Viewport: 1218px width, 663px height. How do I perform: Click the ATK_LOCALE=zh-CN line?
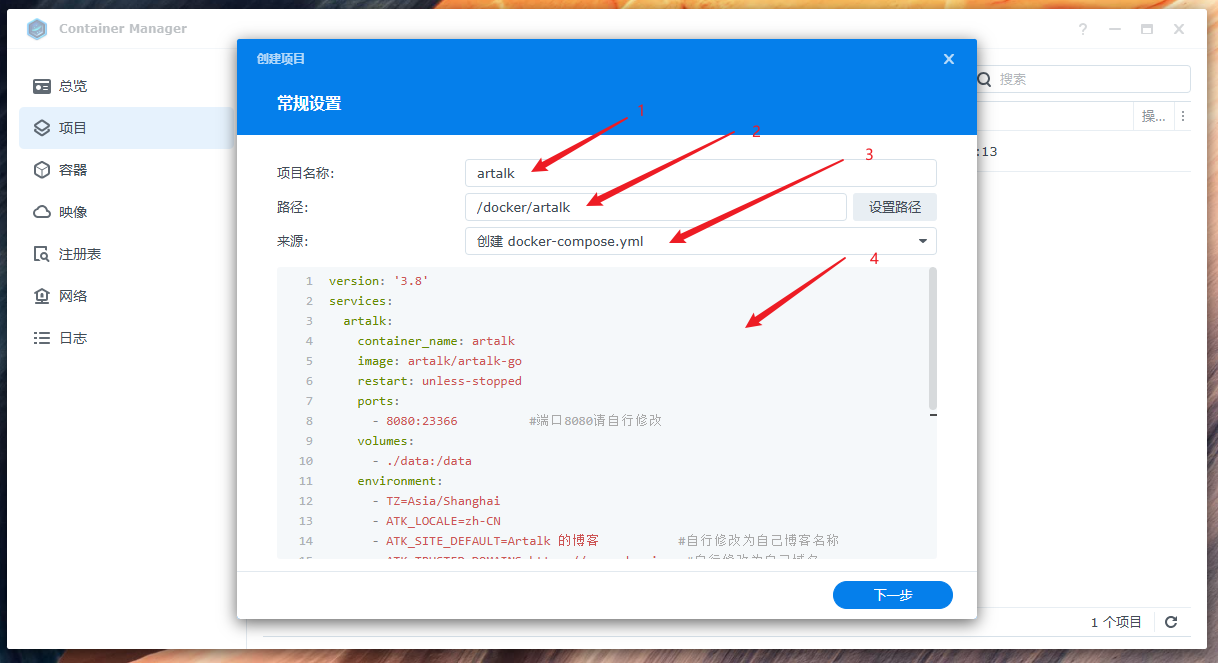[x=435, y=521]
